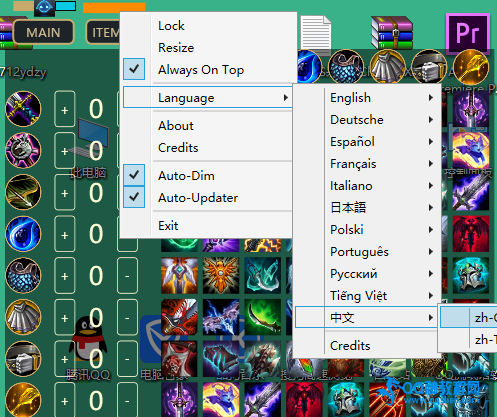Open the Tiếng Việt submenu entry
The height and width of the screenshot is (417, 497).
point(367,296)
